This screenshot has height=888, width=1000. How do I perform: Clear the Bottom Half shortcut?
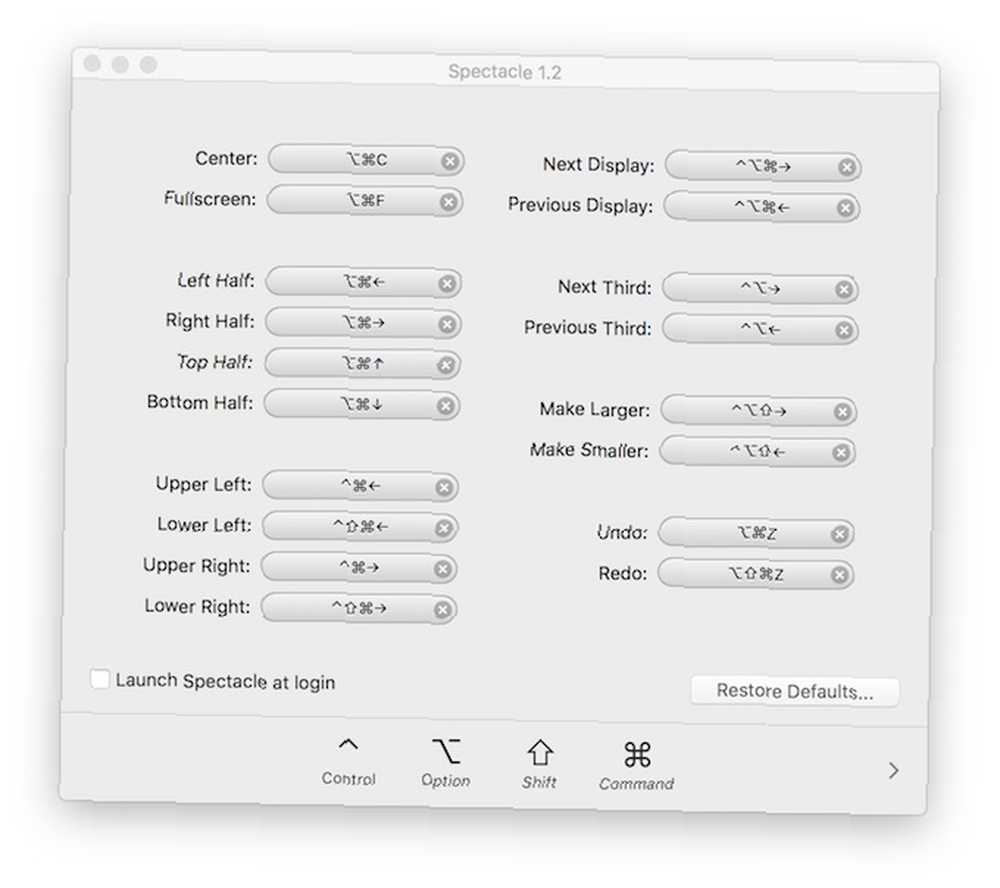(446, 406)
